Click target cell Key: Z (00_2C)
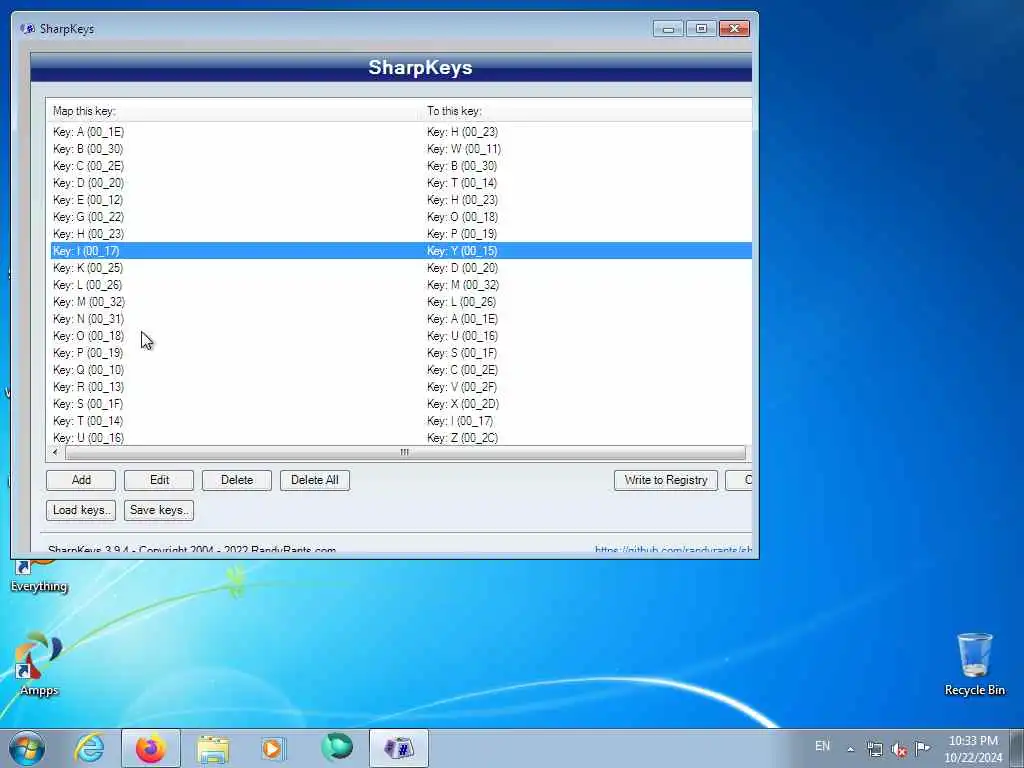The image size is (1024, 768). click(462, 438)
